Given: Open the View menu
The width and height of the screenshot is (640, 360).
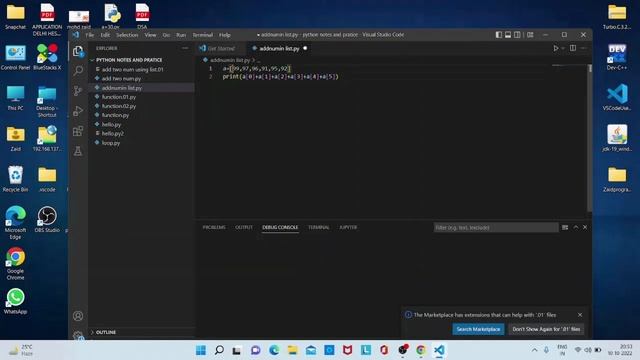Looking at the screenshot, I should (150, 35).
